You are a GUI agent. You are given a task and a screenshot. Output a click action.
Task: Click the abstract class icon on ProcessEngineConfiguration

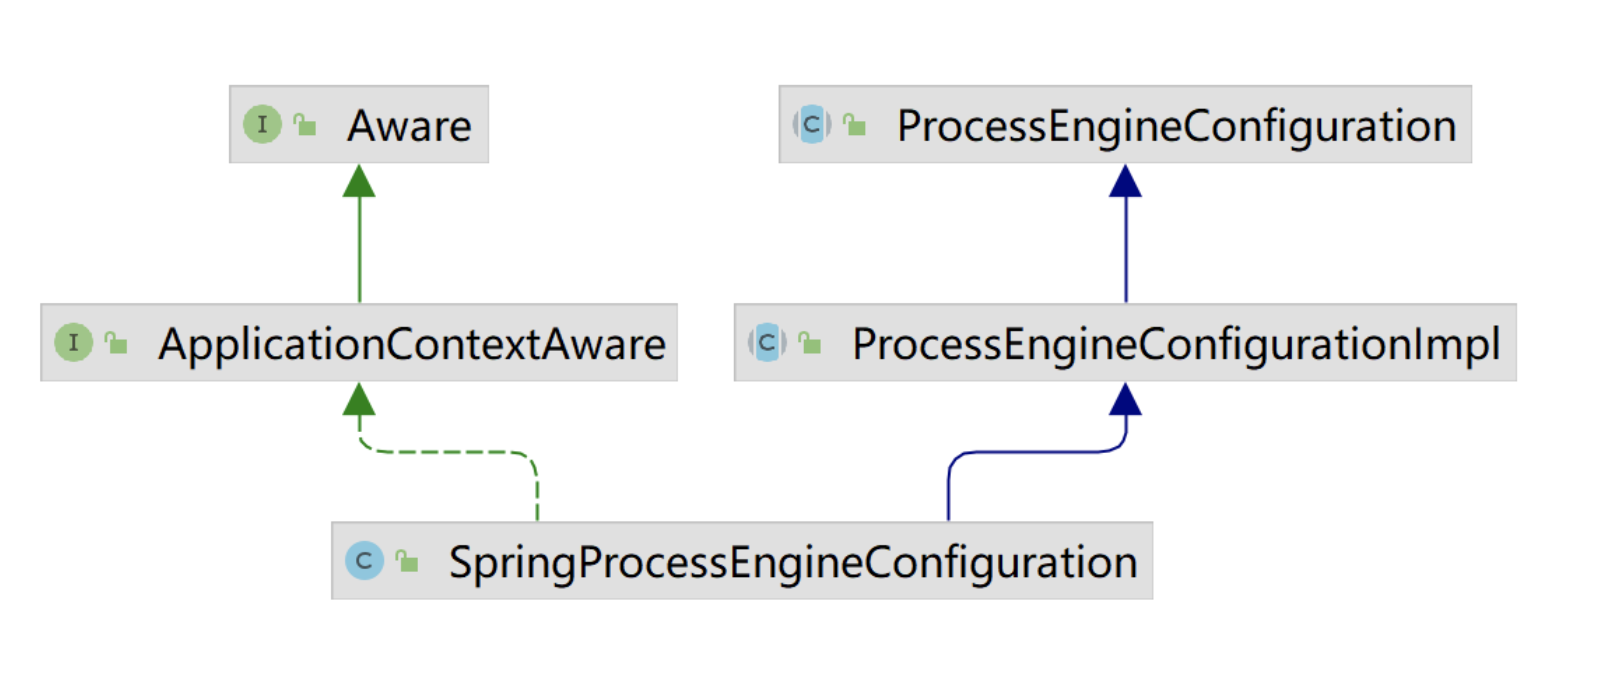pos(812,125)
